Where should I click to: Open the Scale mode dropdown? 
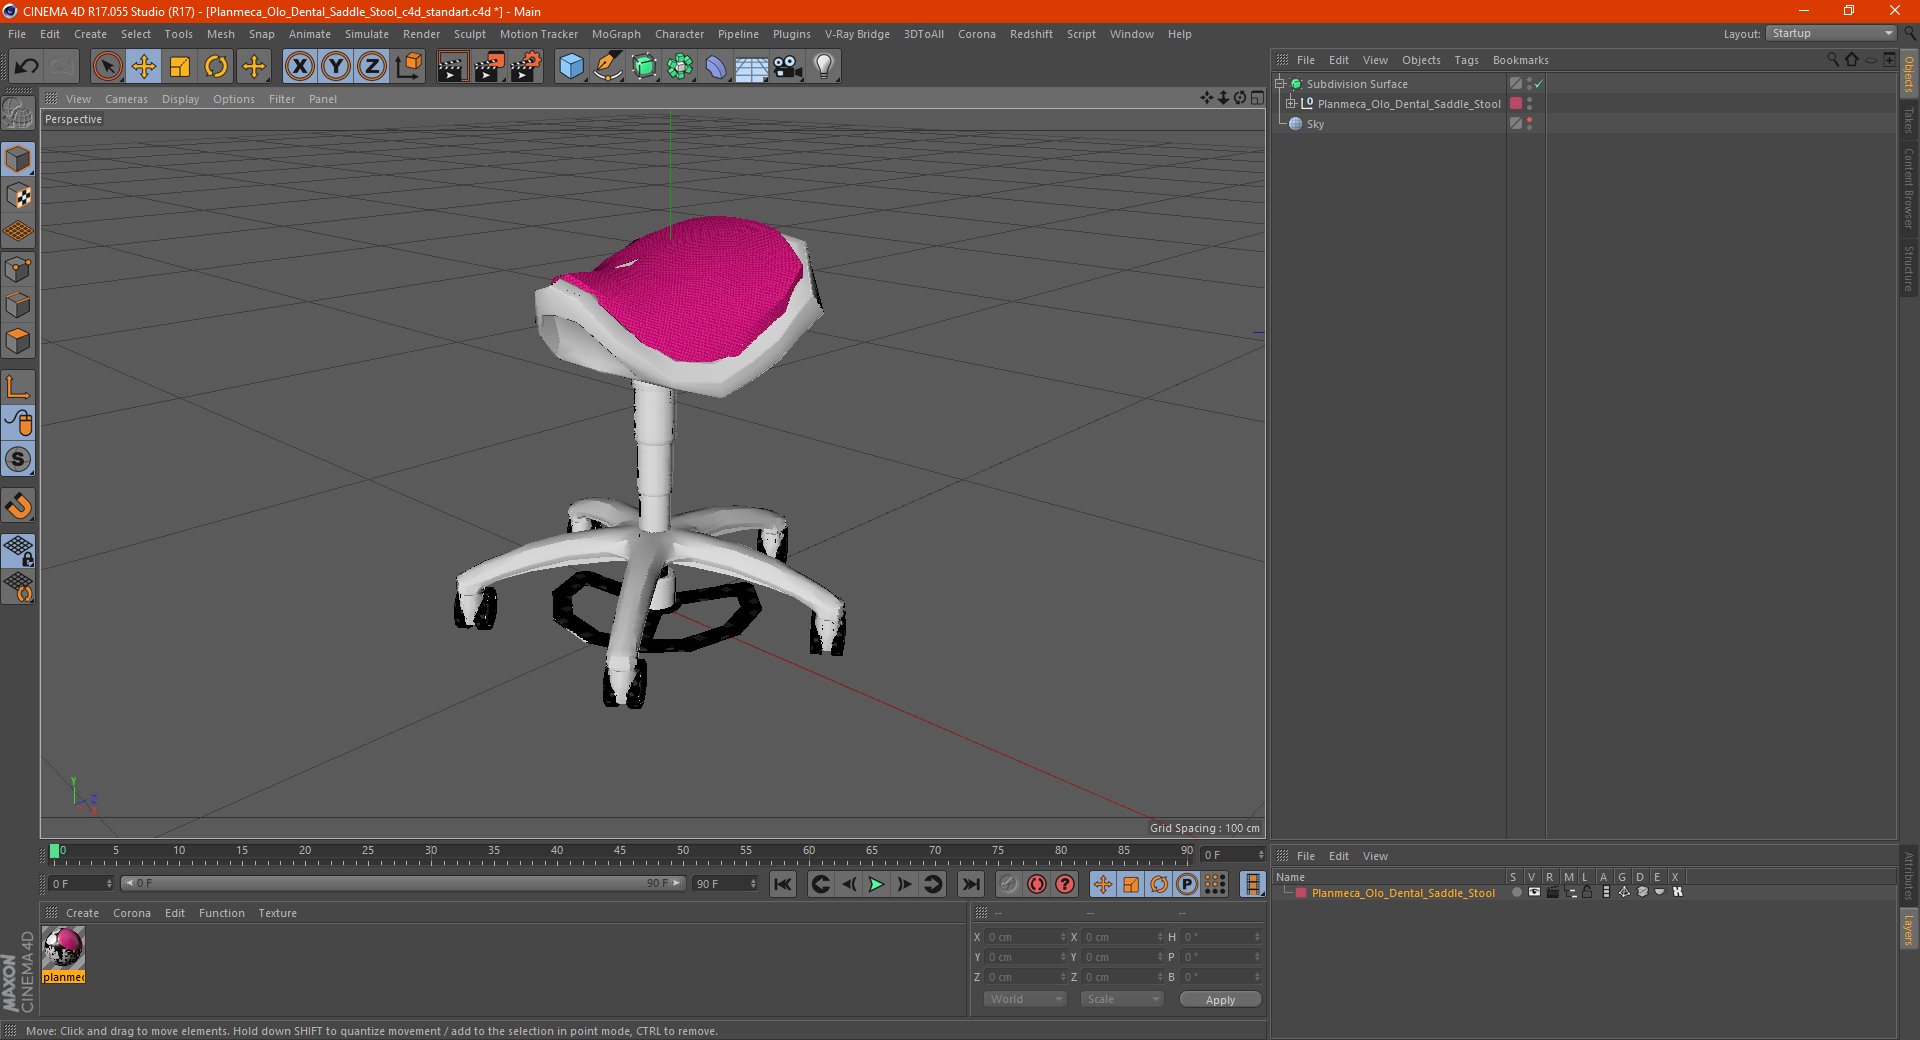click(x=1122, y=999)
